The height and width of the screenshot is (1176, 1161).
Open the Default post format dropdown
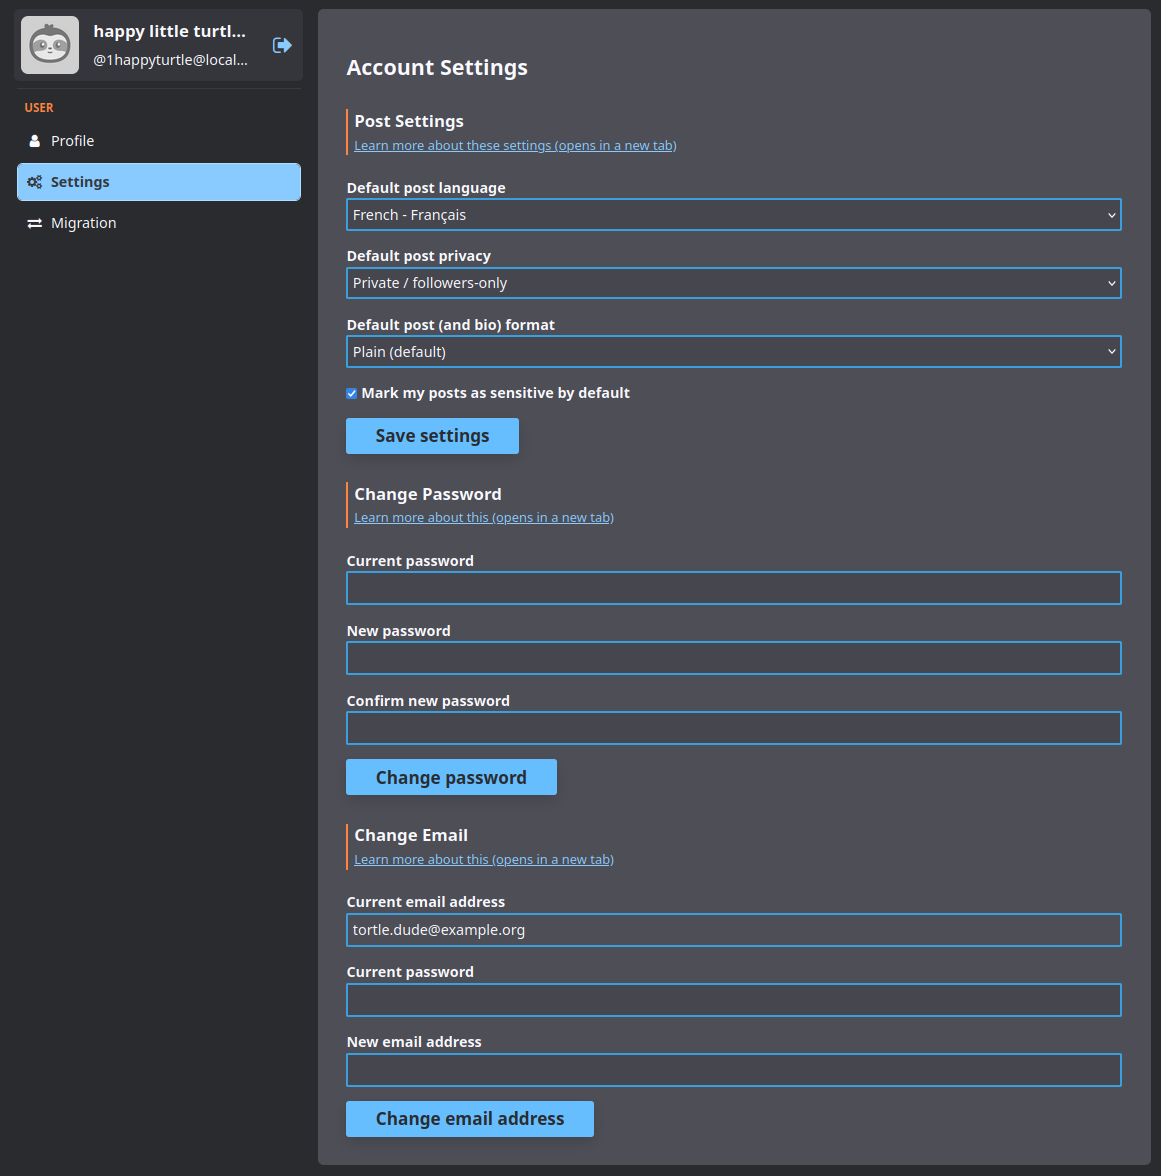(733, 351)
